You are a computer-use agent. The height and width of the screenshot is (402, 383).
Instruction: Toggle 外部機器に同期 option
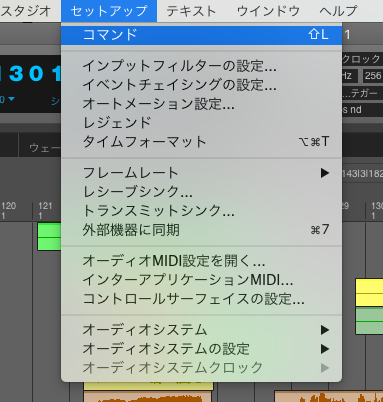pos(201,230)
